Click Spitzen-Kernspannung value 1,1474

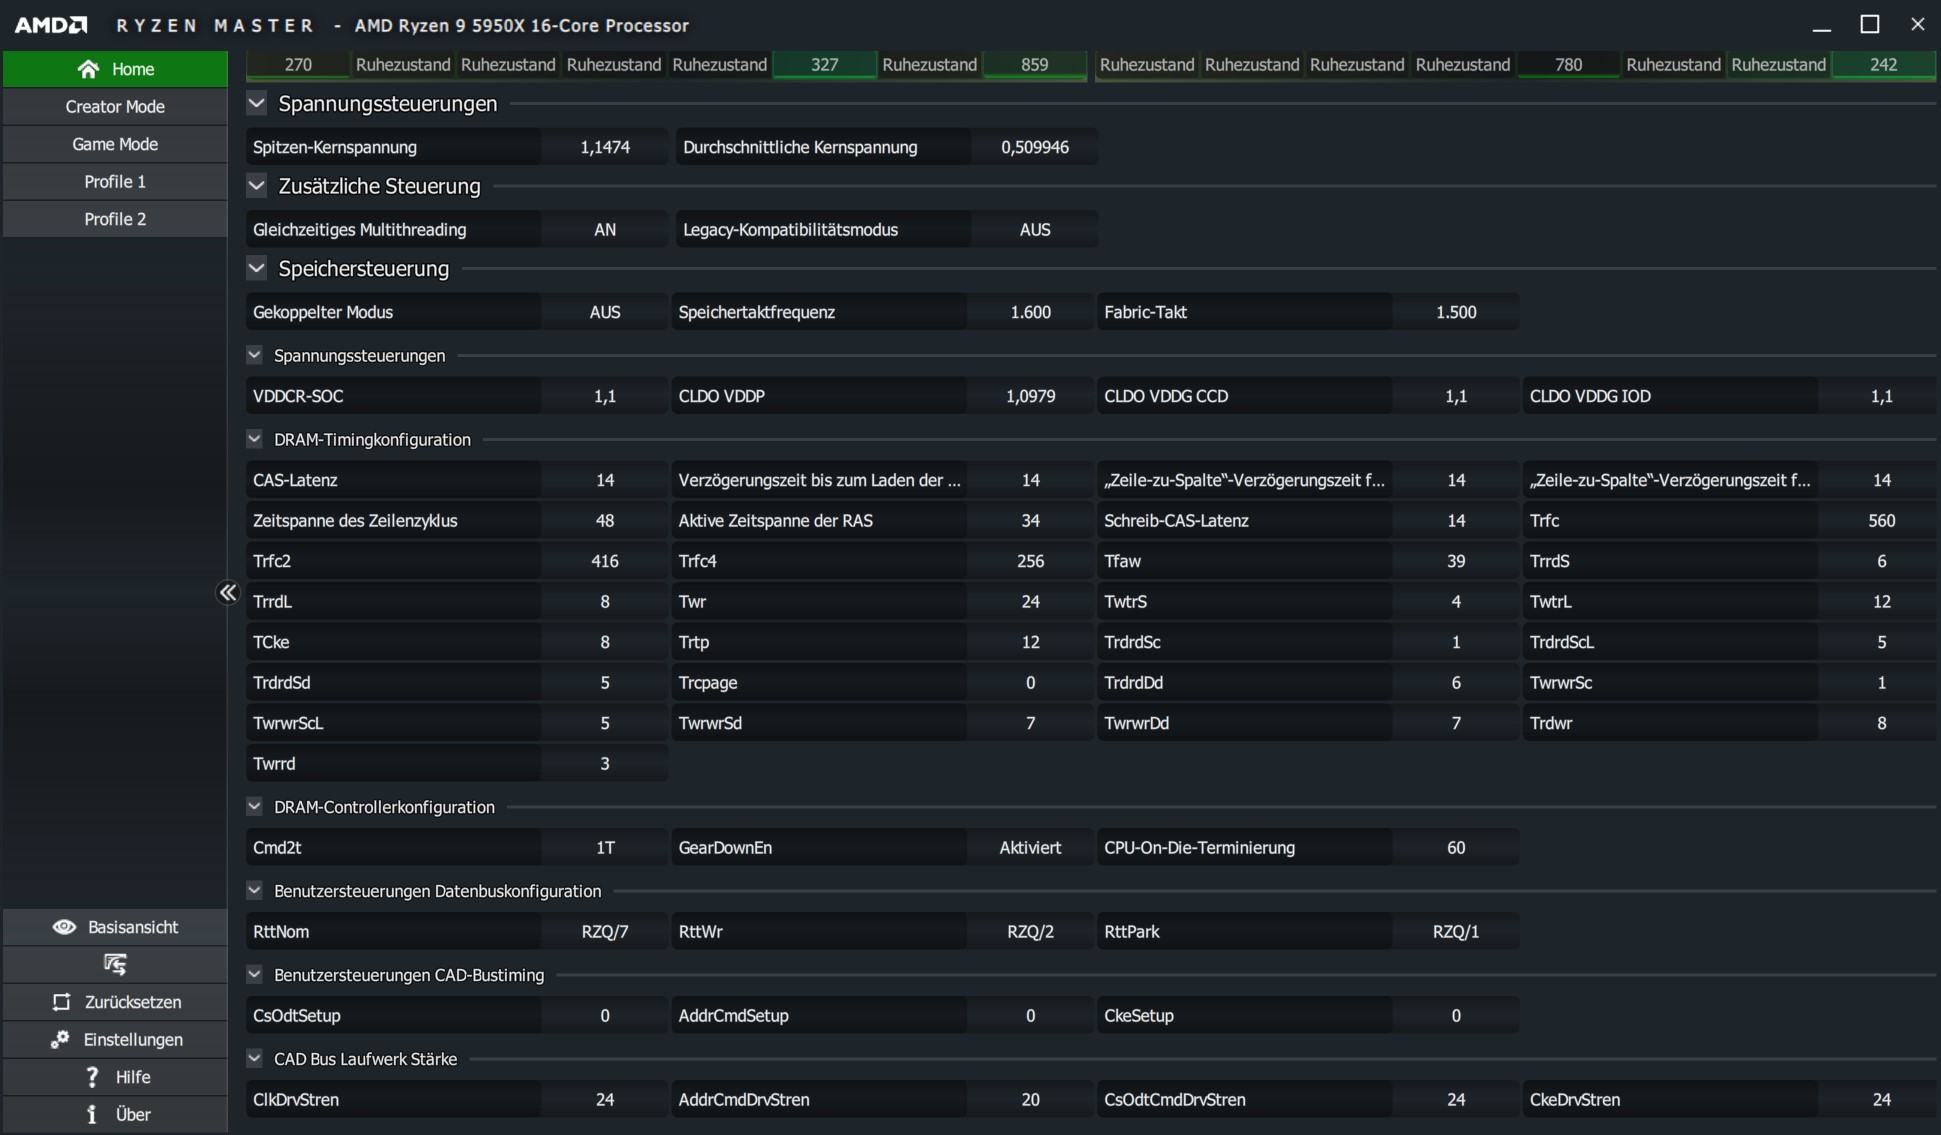(x=605, y=147)
